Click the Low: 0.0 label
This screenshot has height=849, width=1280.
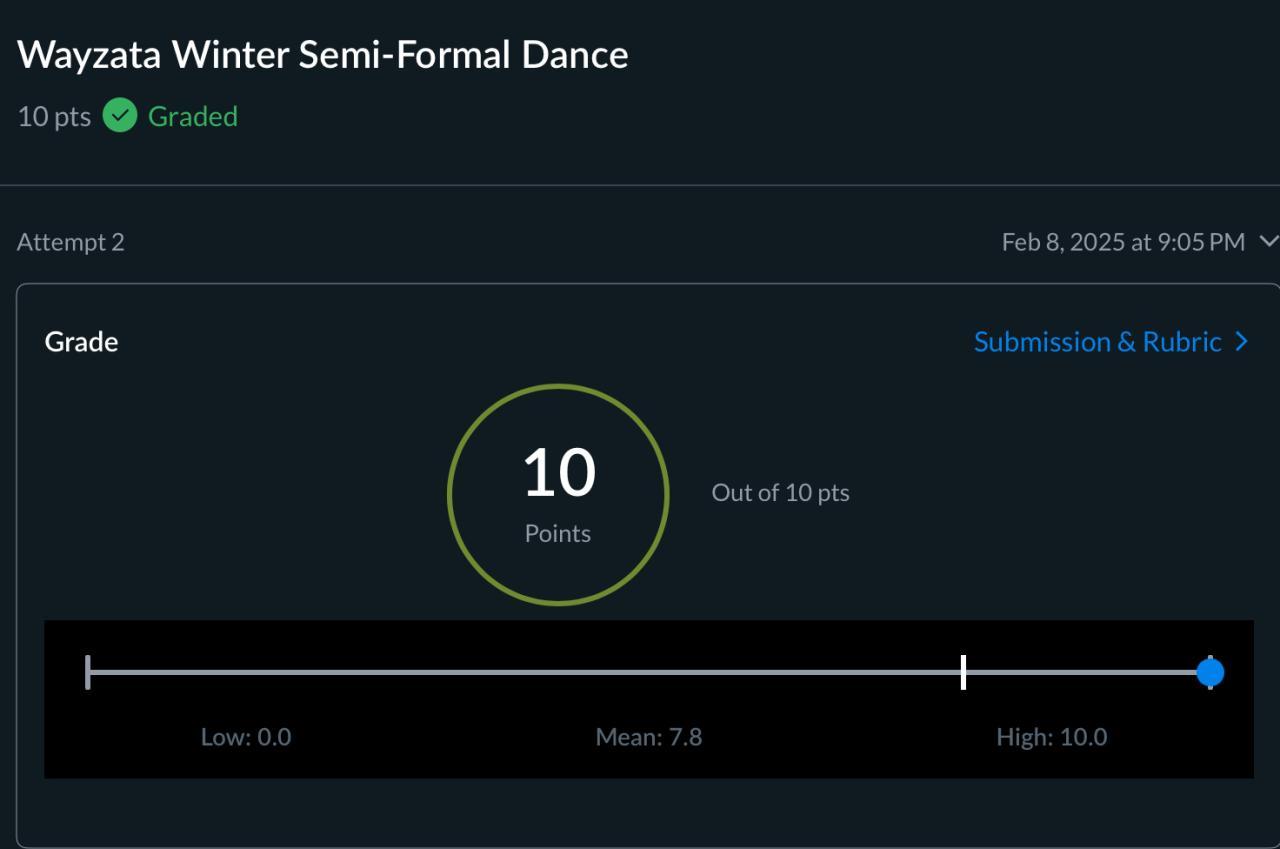[246, 737]
